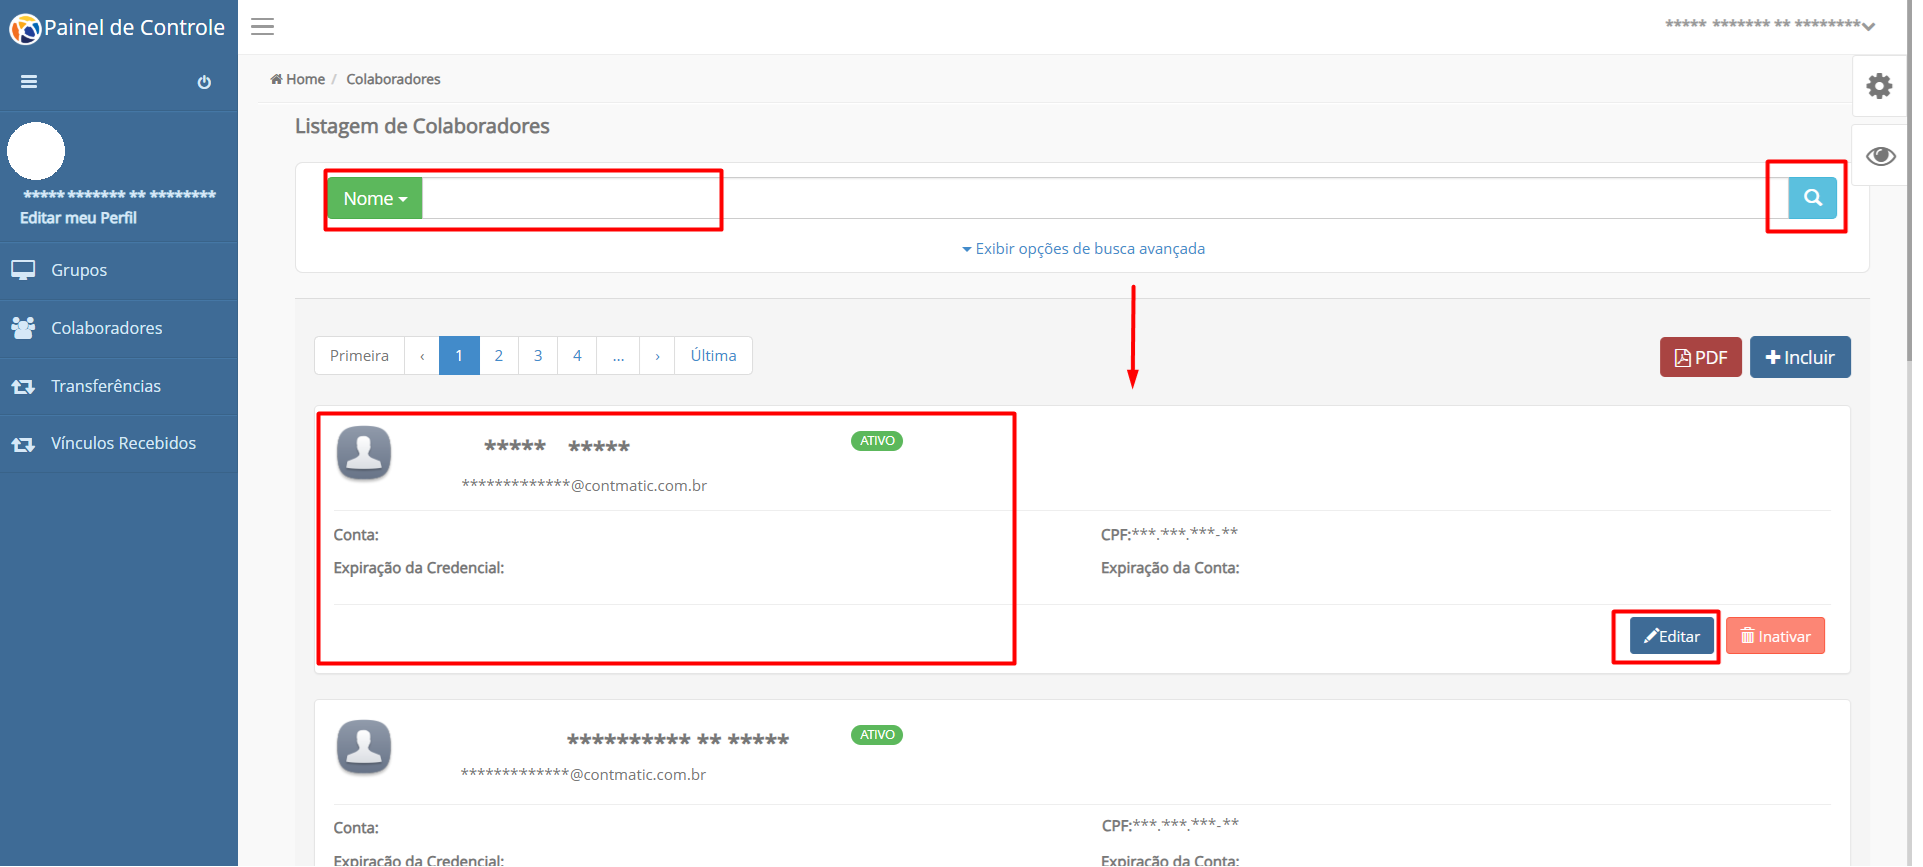Image resolution: width=1923 pixels, height=867 pixels.
Task: Toggle the eye visibility icon
Action: 1880,156
